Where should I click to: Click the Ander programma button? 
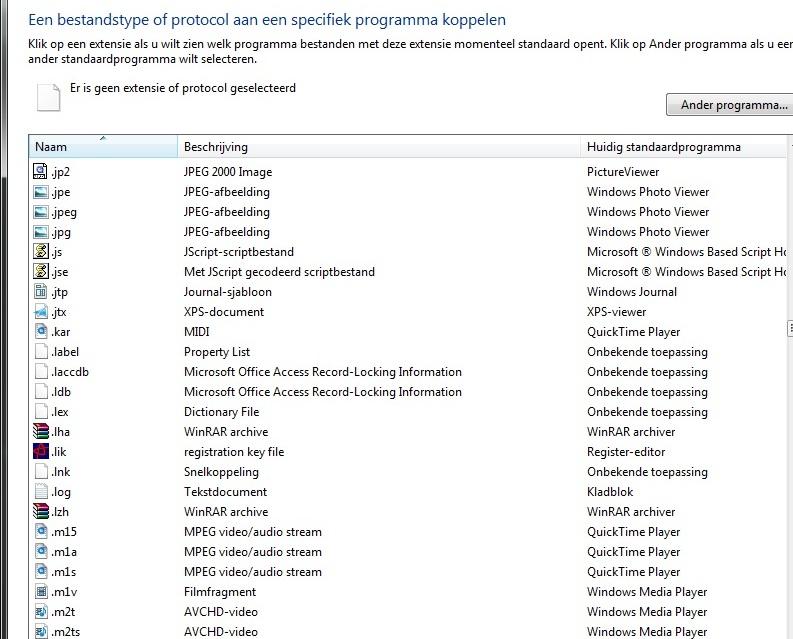pyautogui.click(x=730, y=105)
